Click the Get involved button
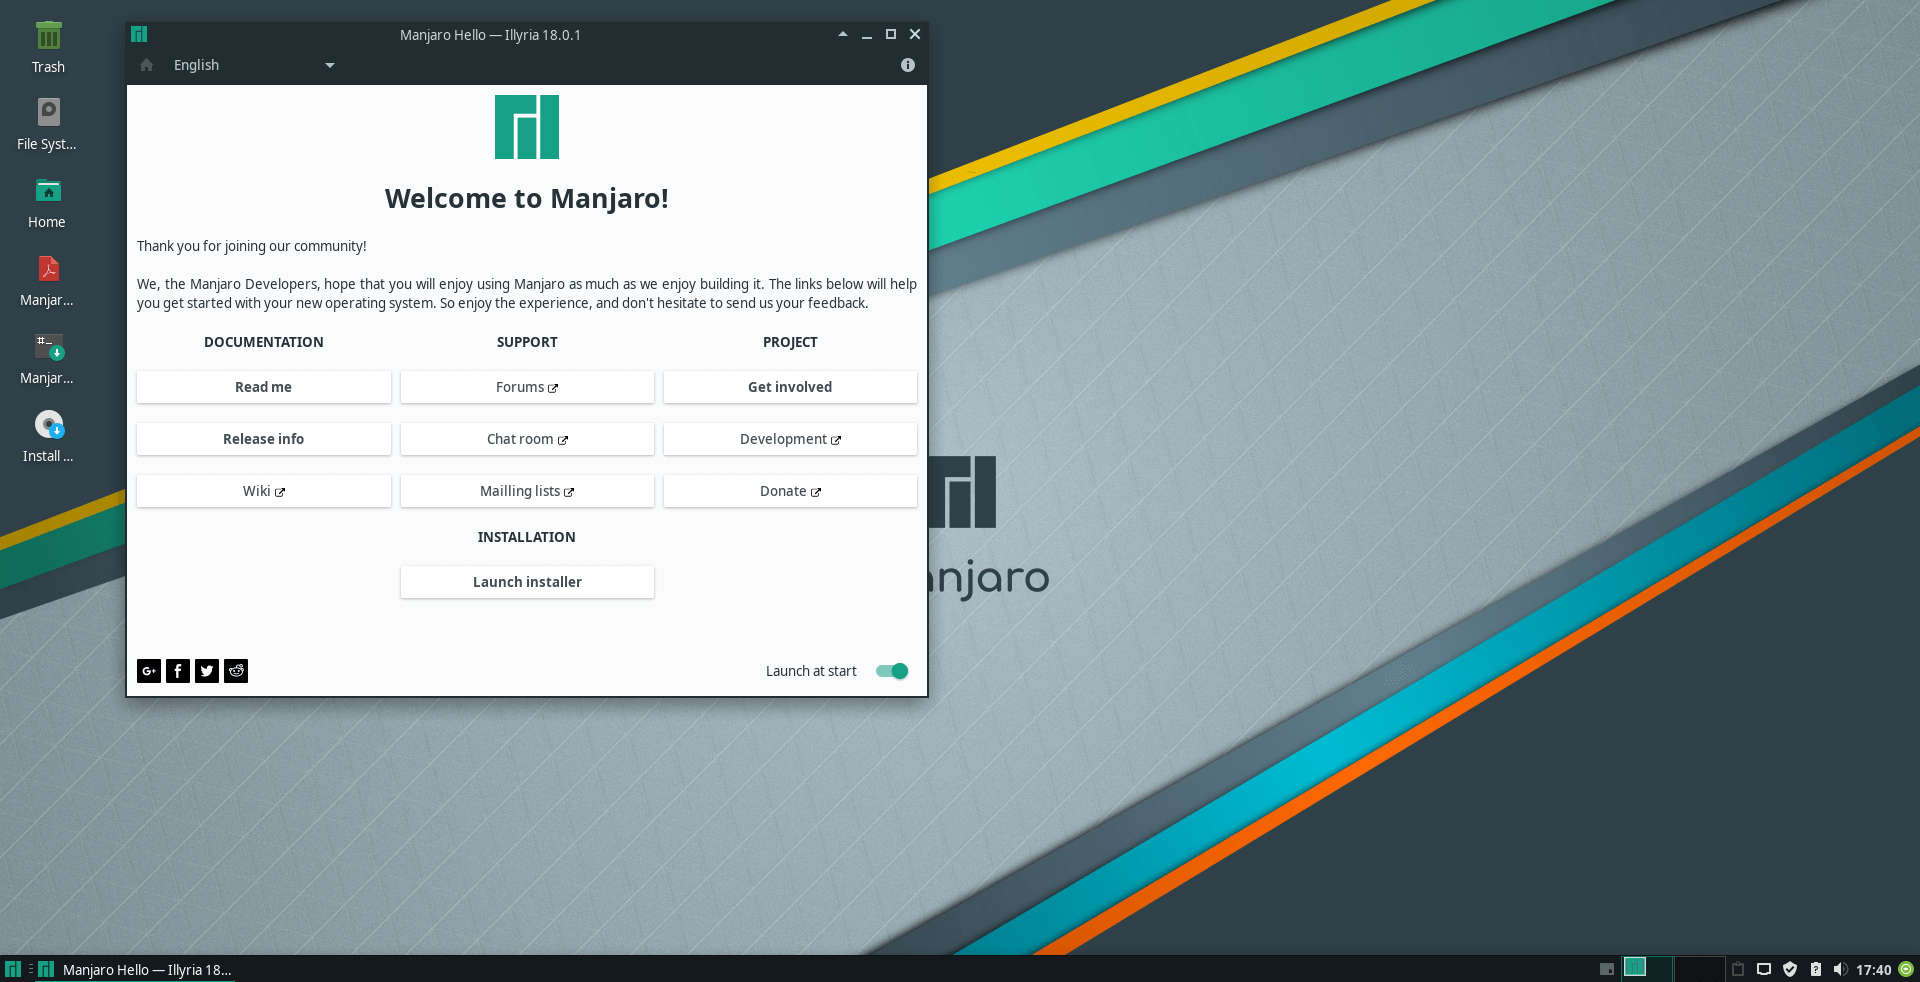This screenshot has width=1920, height=982. click(790, 387)
